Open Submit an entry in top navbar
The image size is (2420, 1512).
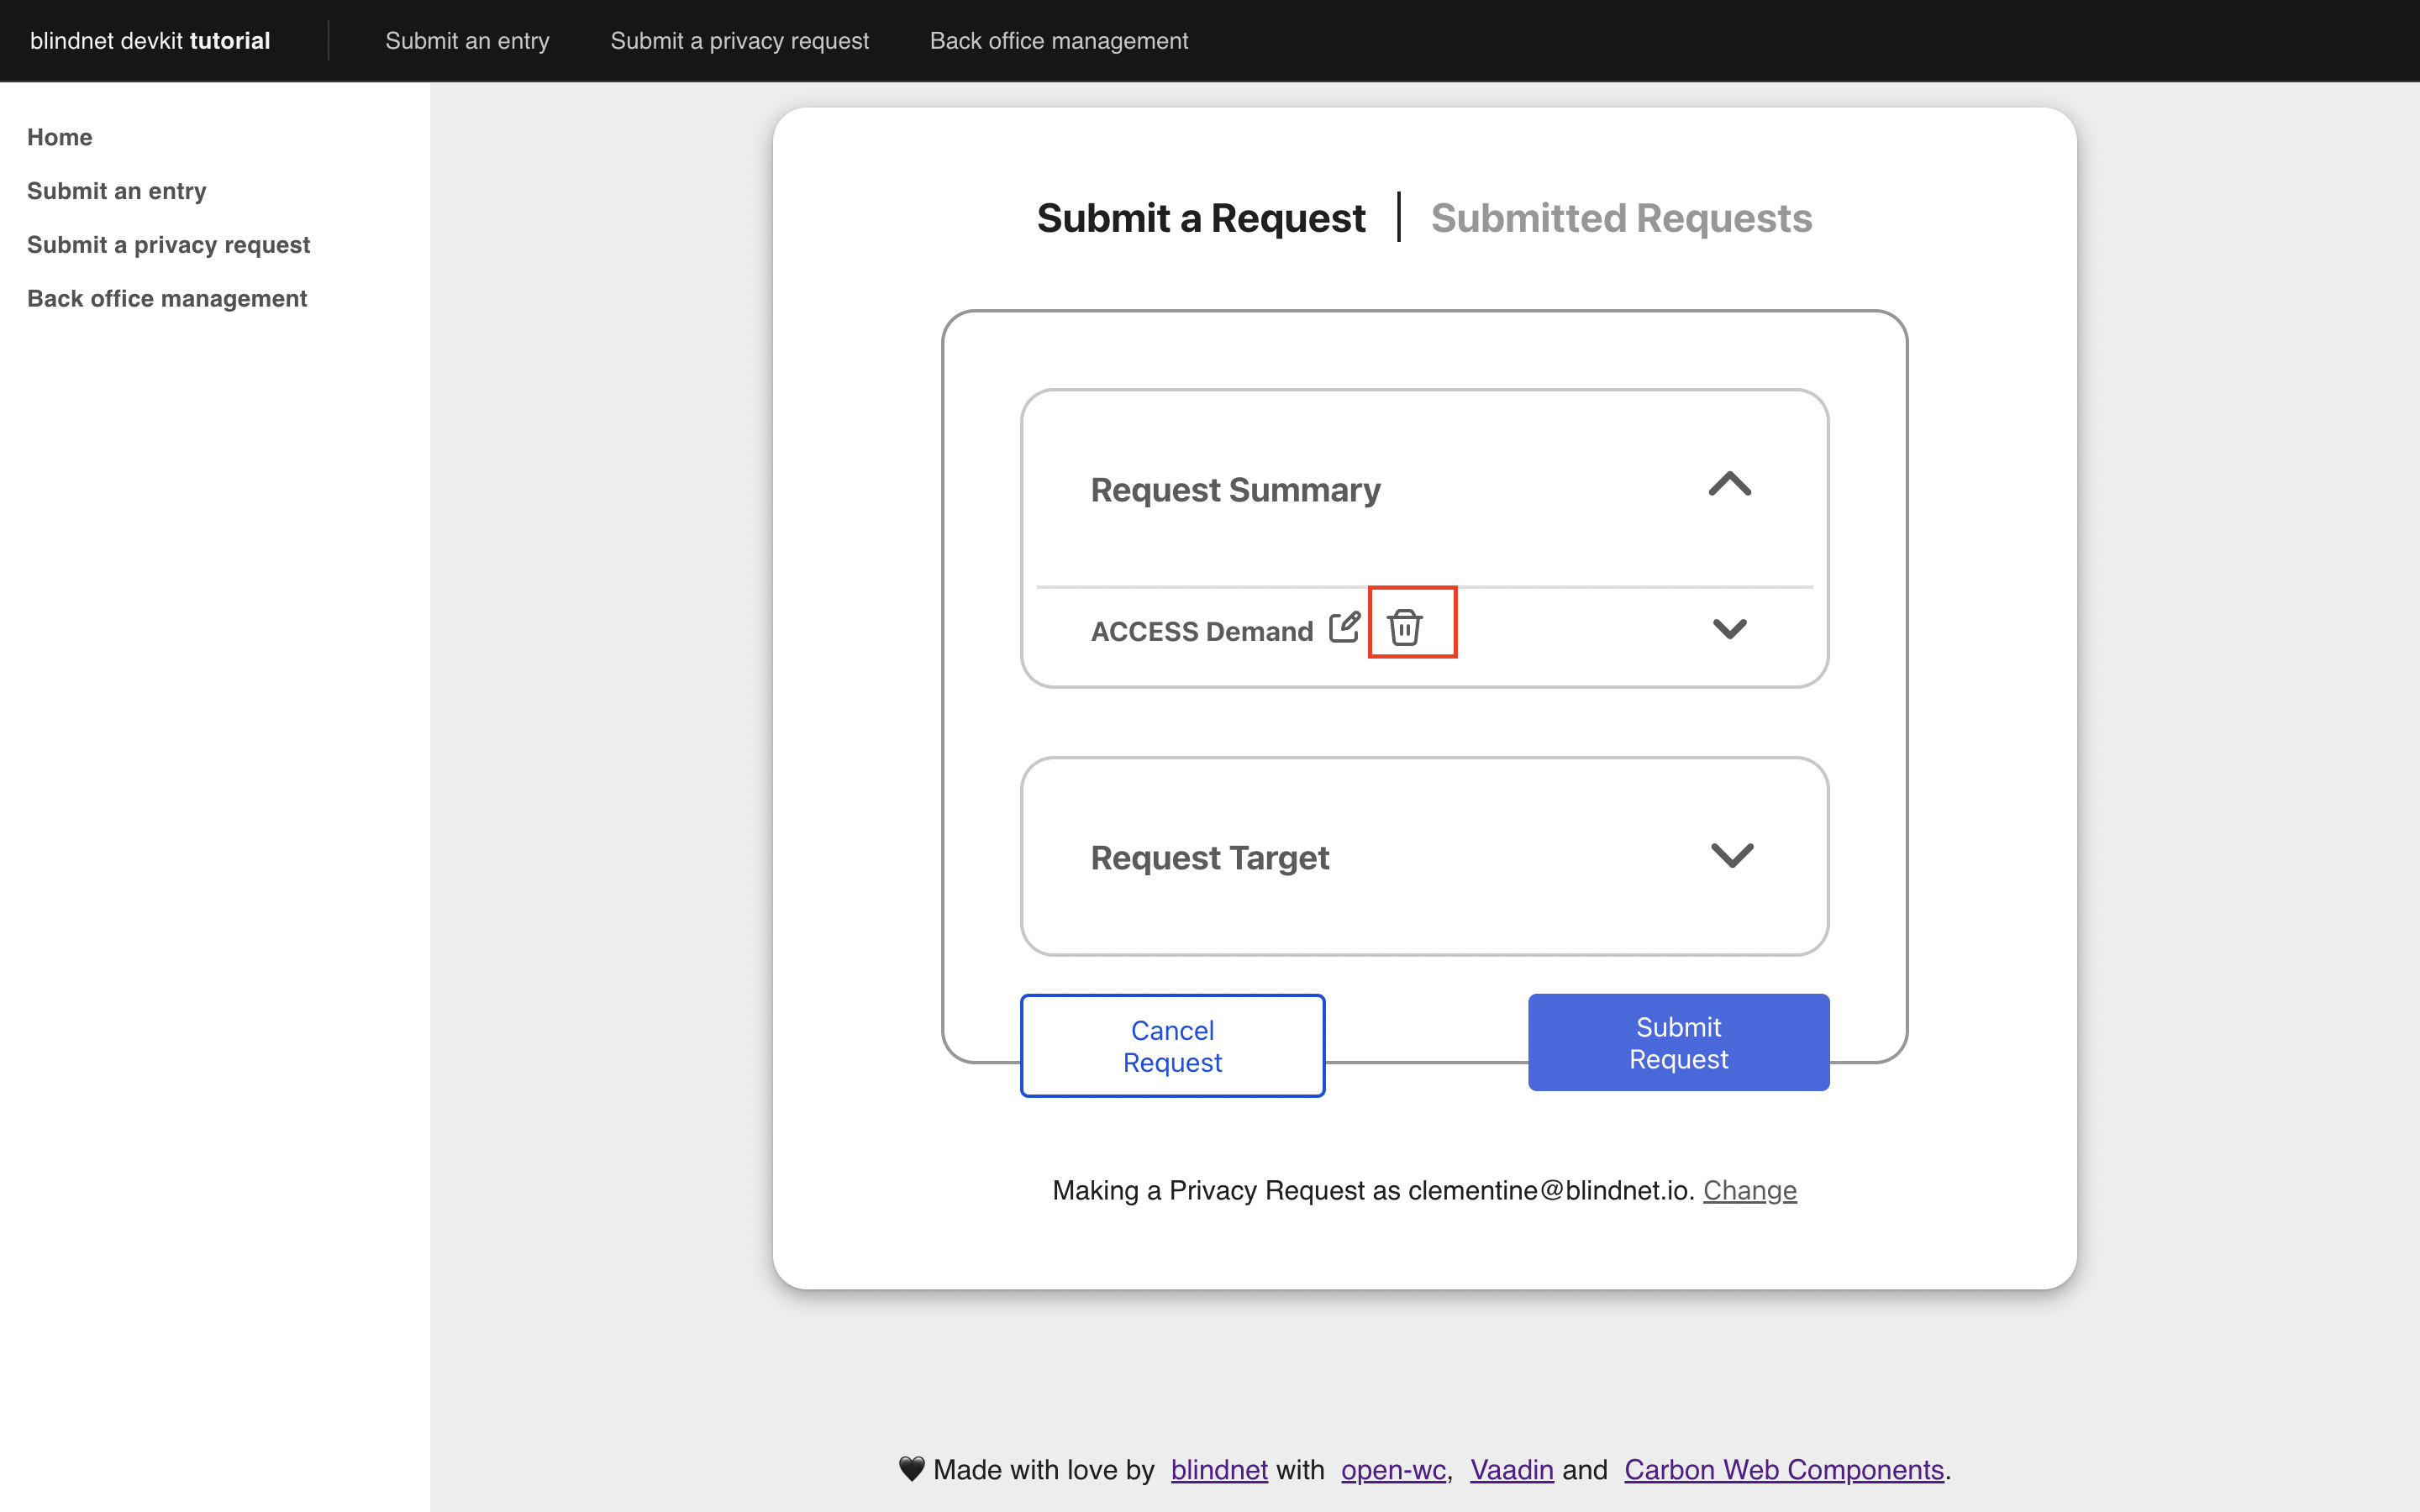click(467, 41)
